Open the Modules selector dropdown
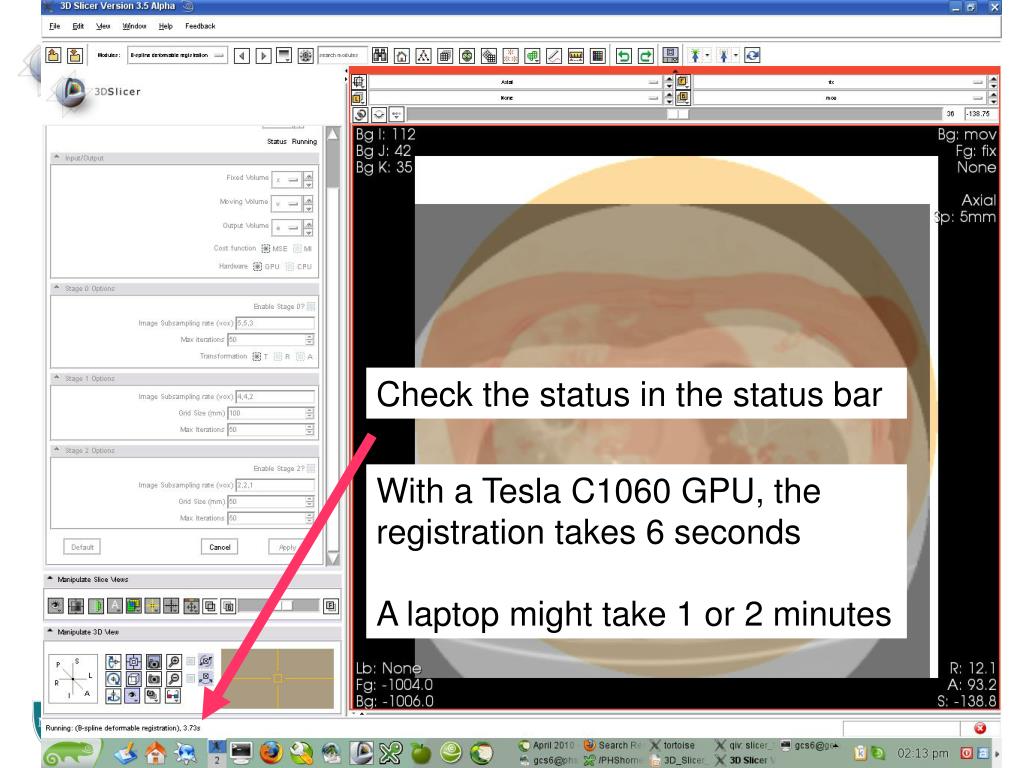The width and height of the screenshot is (1024, 768). [x=177, y=56]
